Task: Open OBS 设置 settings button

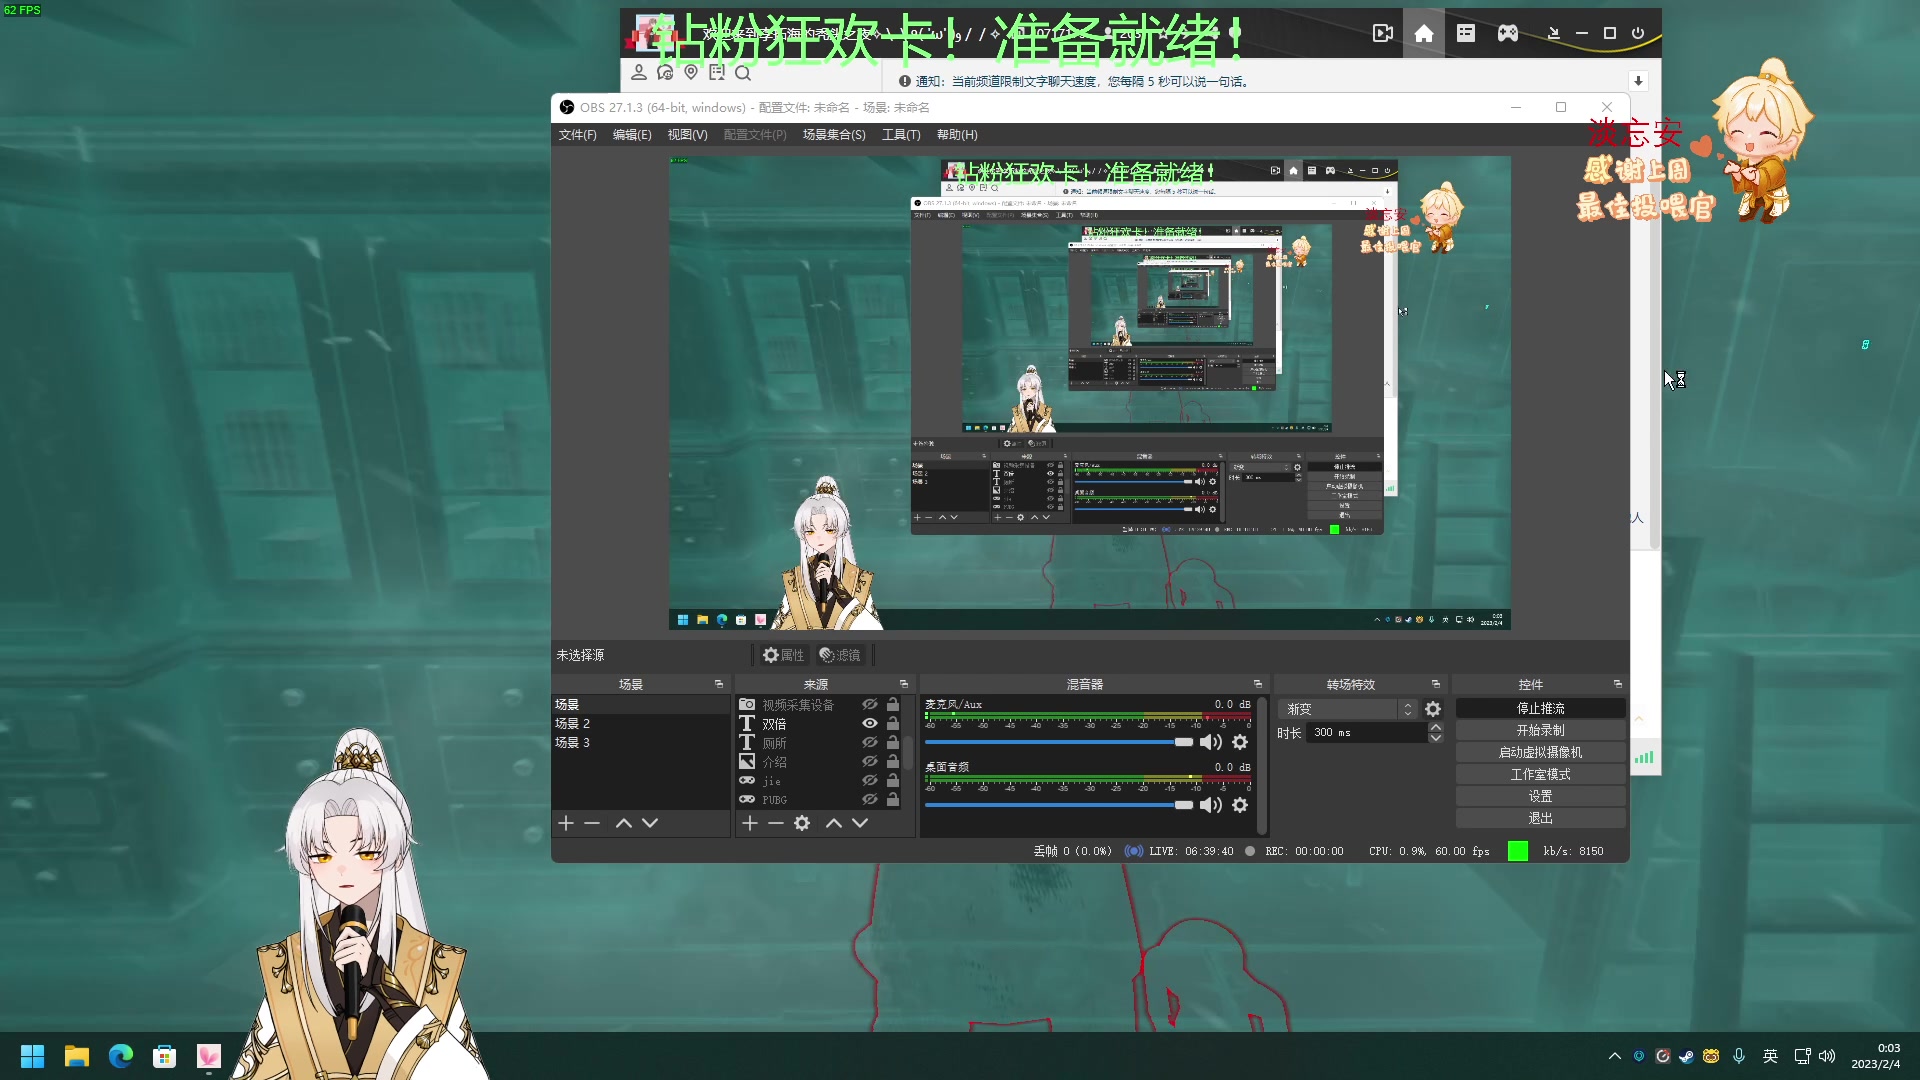Action: click(1540, 796)
